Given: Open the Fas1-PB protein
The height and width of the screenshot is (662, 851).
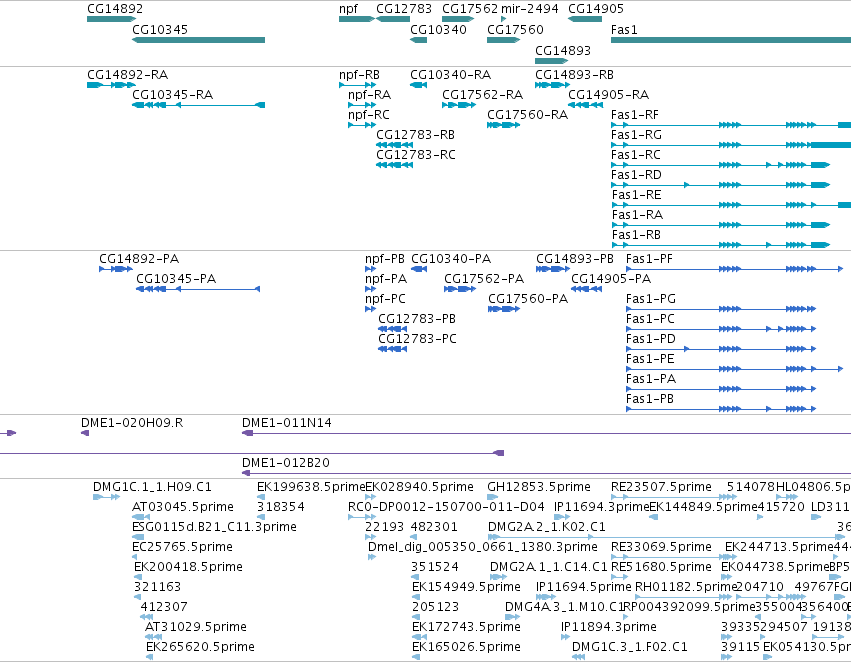Looking at the screenshot, I should click(650, 399).
